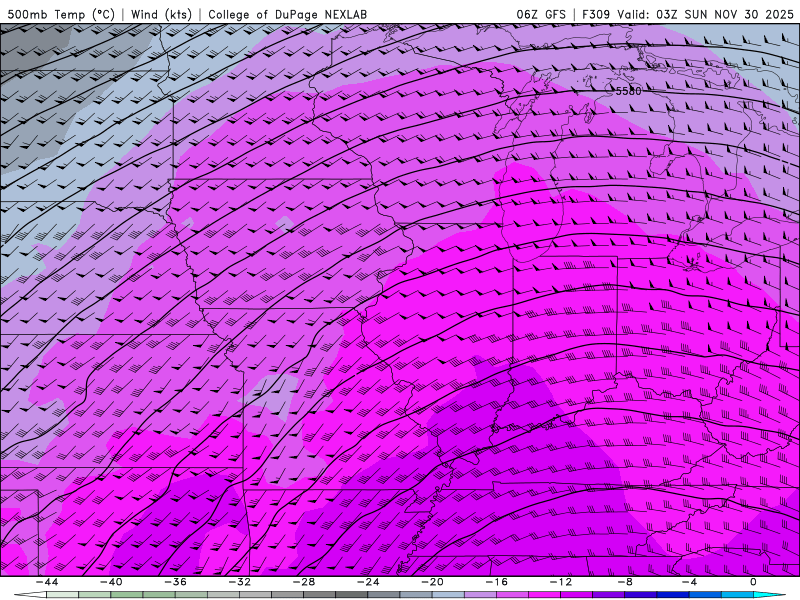
Task: Click the "-8" colorbar tick label
Action: coord(626,582)
